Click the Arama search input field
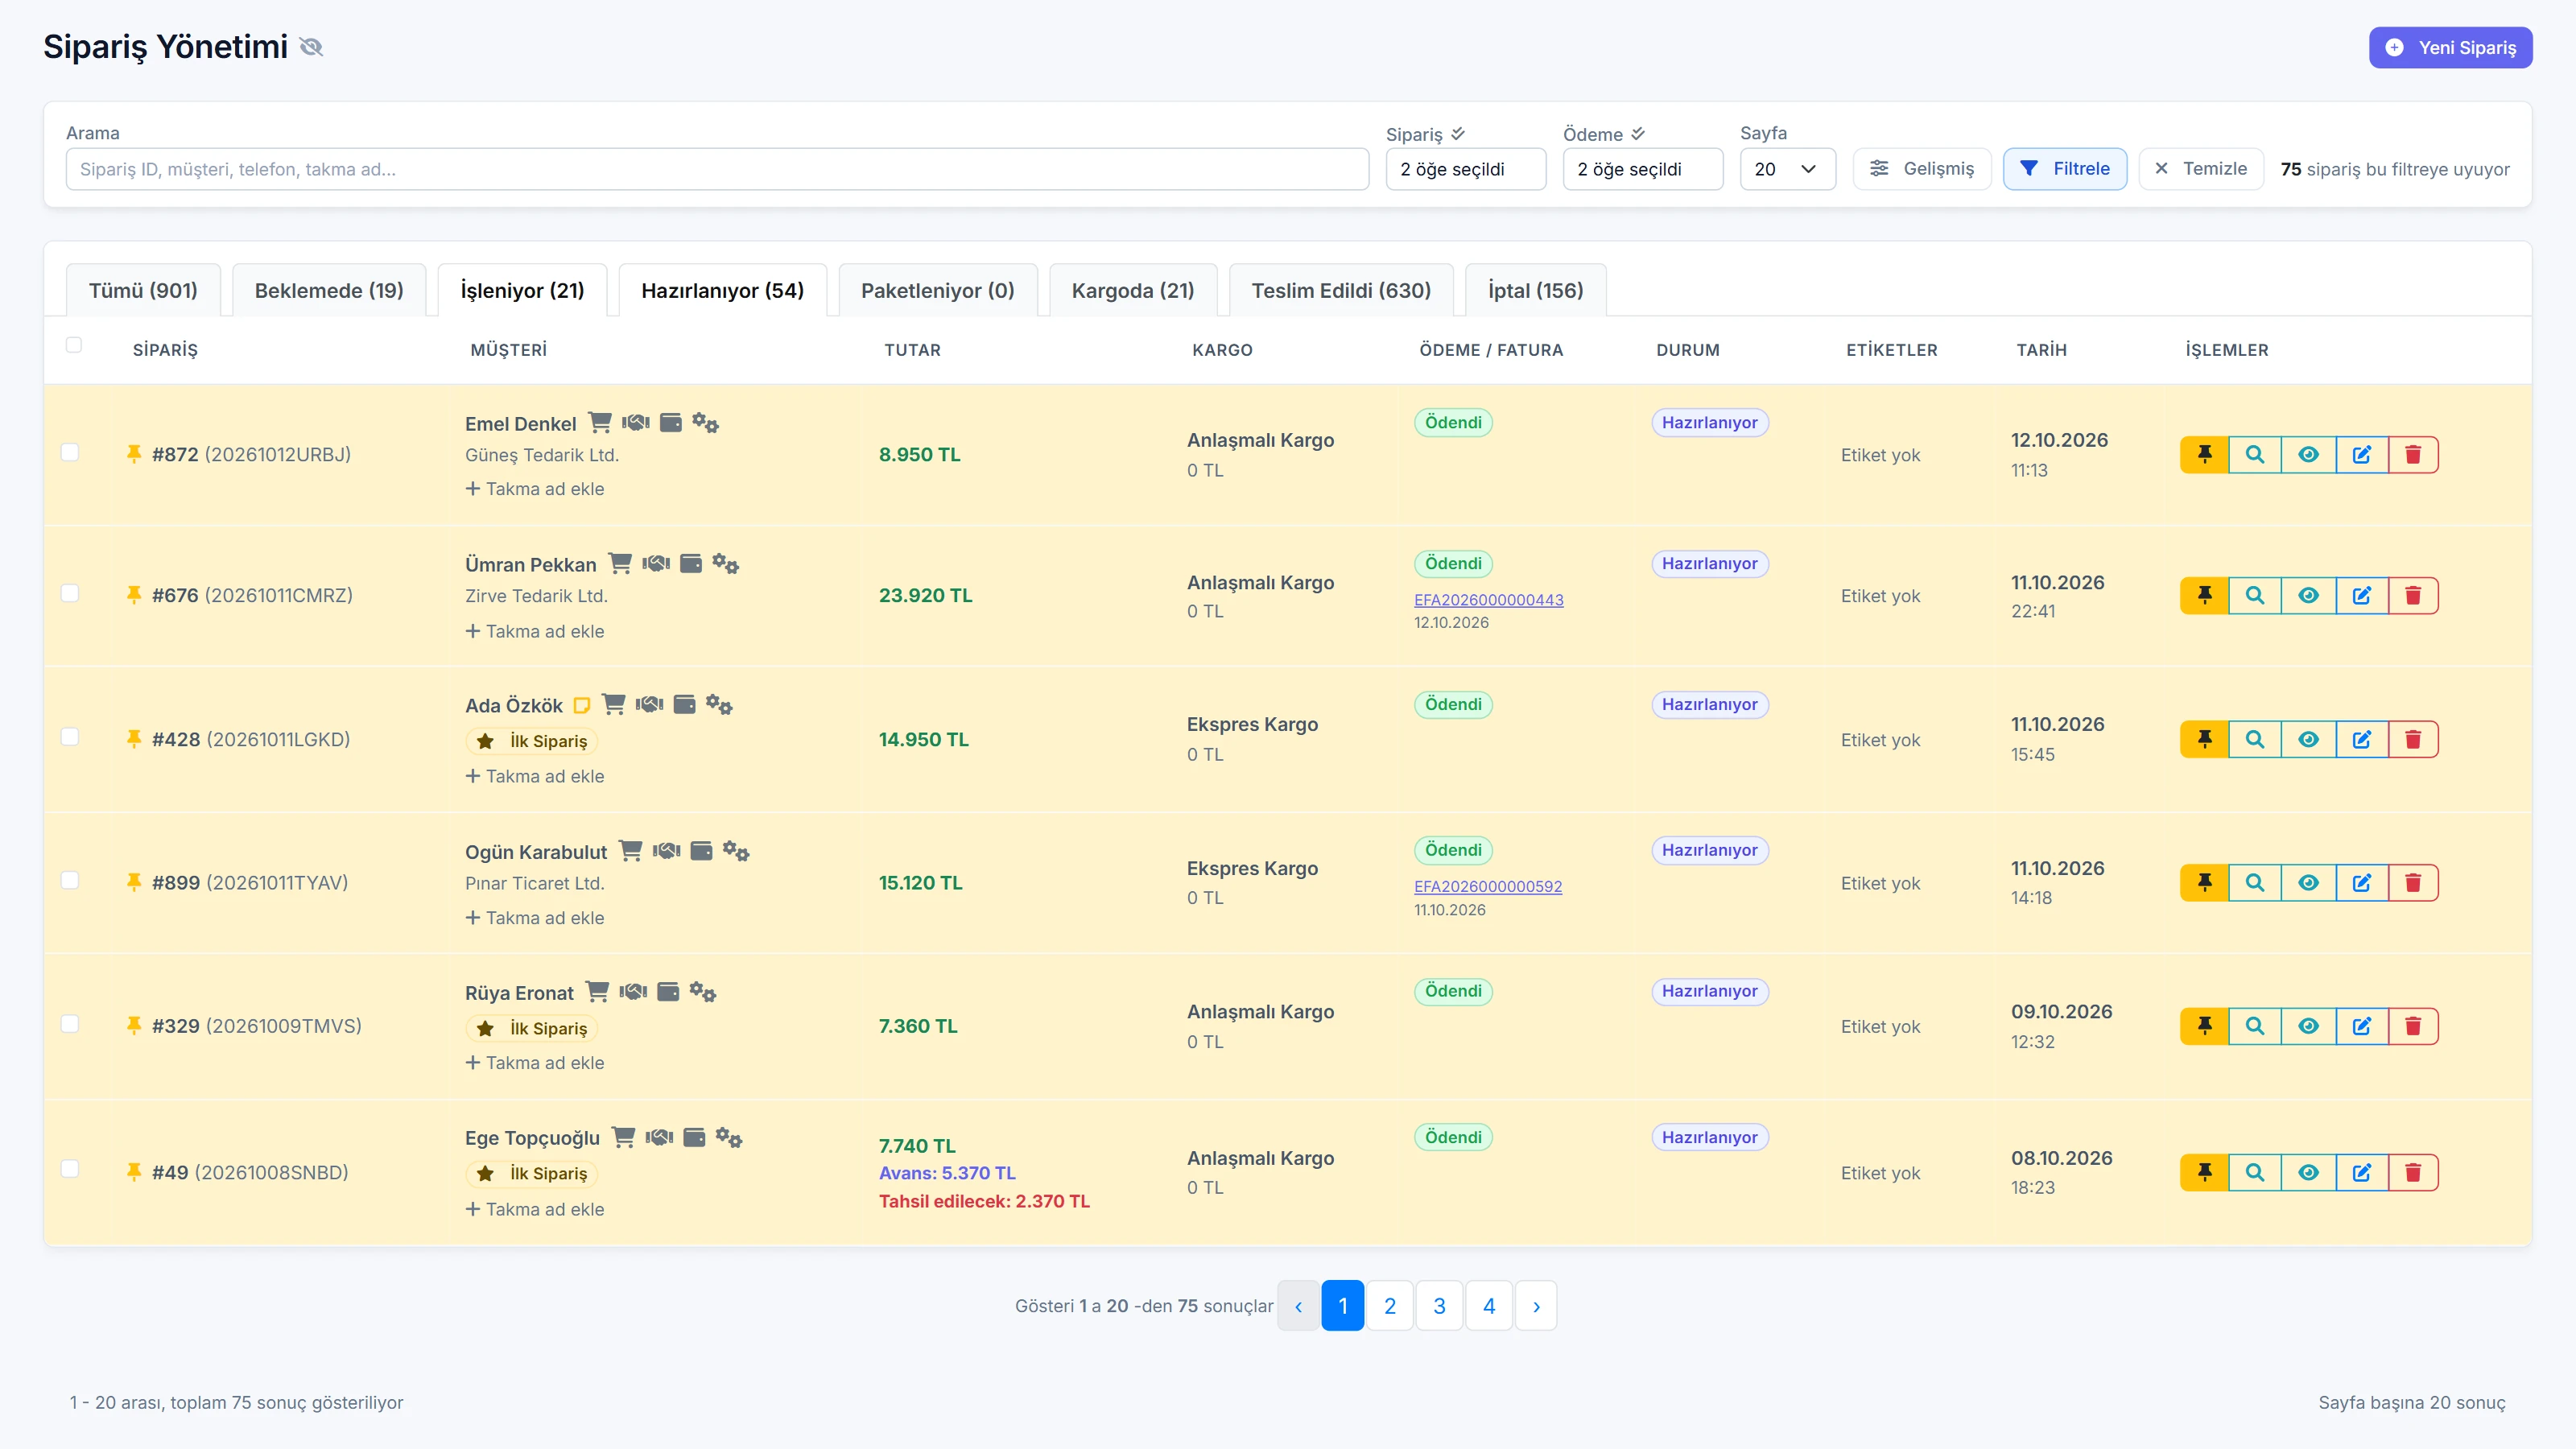This screenshot has height=1449, width=2576. [x=717, y=169]
